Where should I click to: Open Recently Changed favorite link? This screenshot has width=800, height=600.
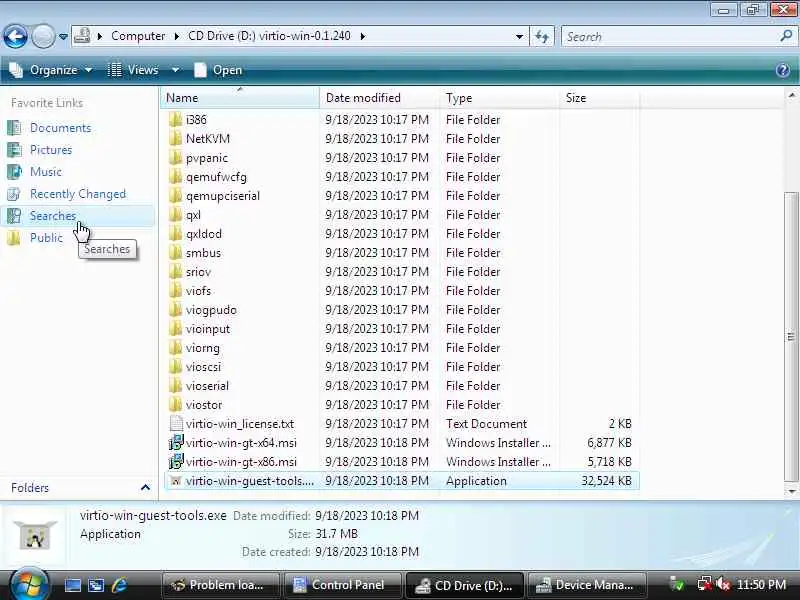[78, 194]
